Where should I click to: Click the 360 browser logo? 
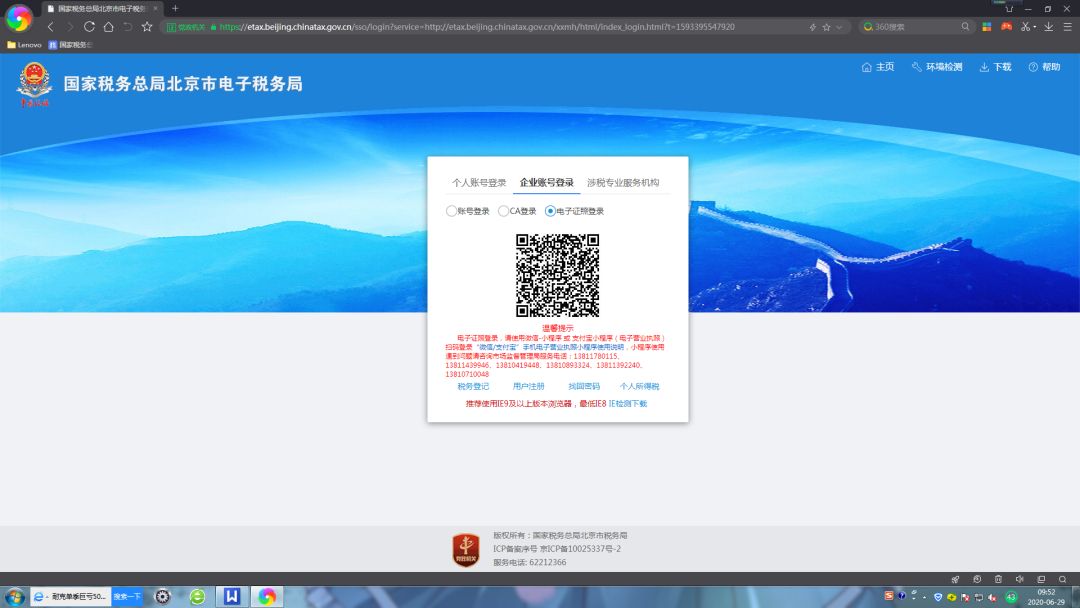click(19, 18)
